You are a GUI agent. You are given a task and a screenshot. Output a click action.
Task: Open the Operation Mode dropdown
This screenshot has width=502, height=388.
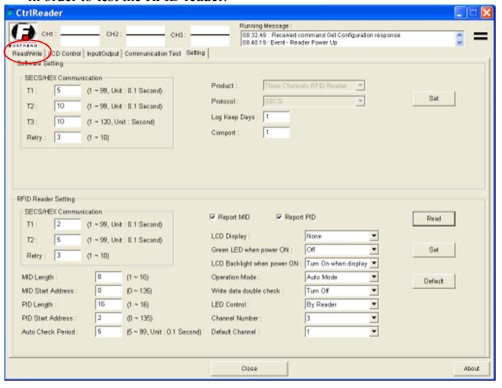(341, 277)
